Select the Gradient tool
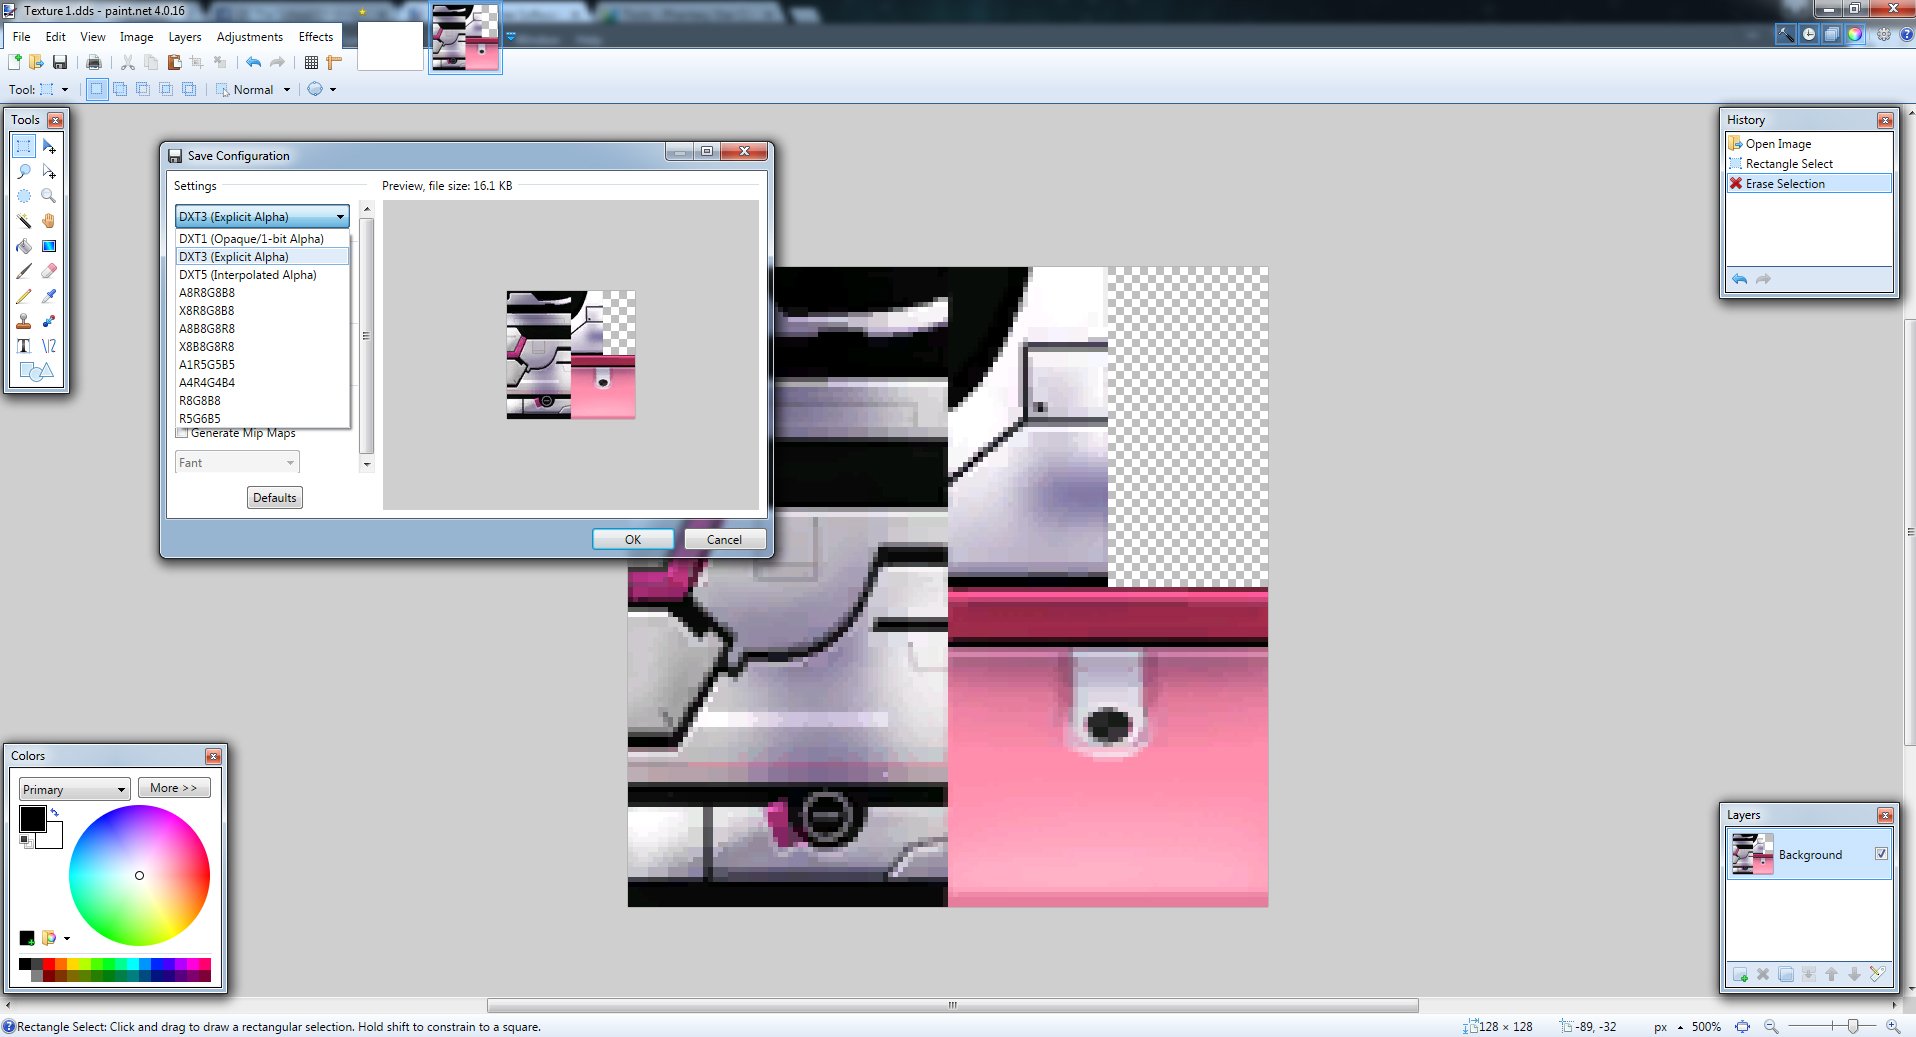The image size is (1916, 1037). [49, 246]
